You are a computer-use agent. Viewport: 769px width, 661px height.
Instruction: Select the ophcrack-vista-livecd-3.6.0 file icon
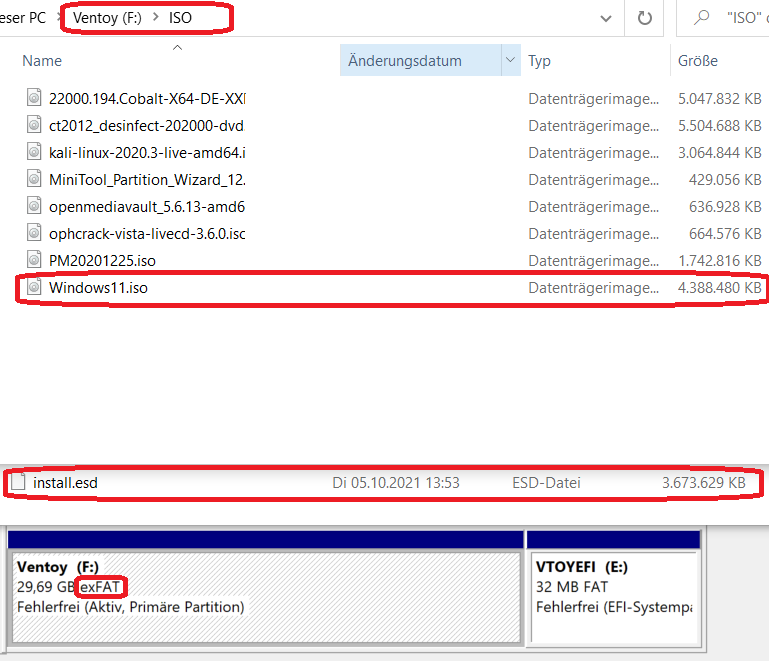(x=33, y=232)
